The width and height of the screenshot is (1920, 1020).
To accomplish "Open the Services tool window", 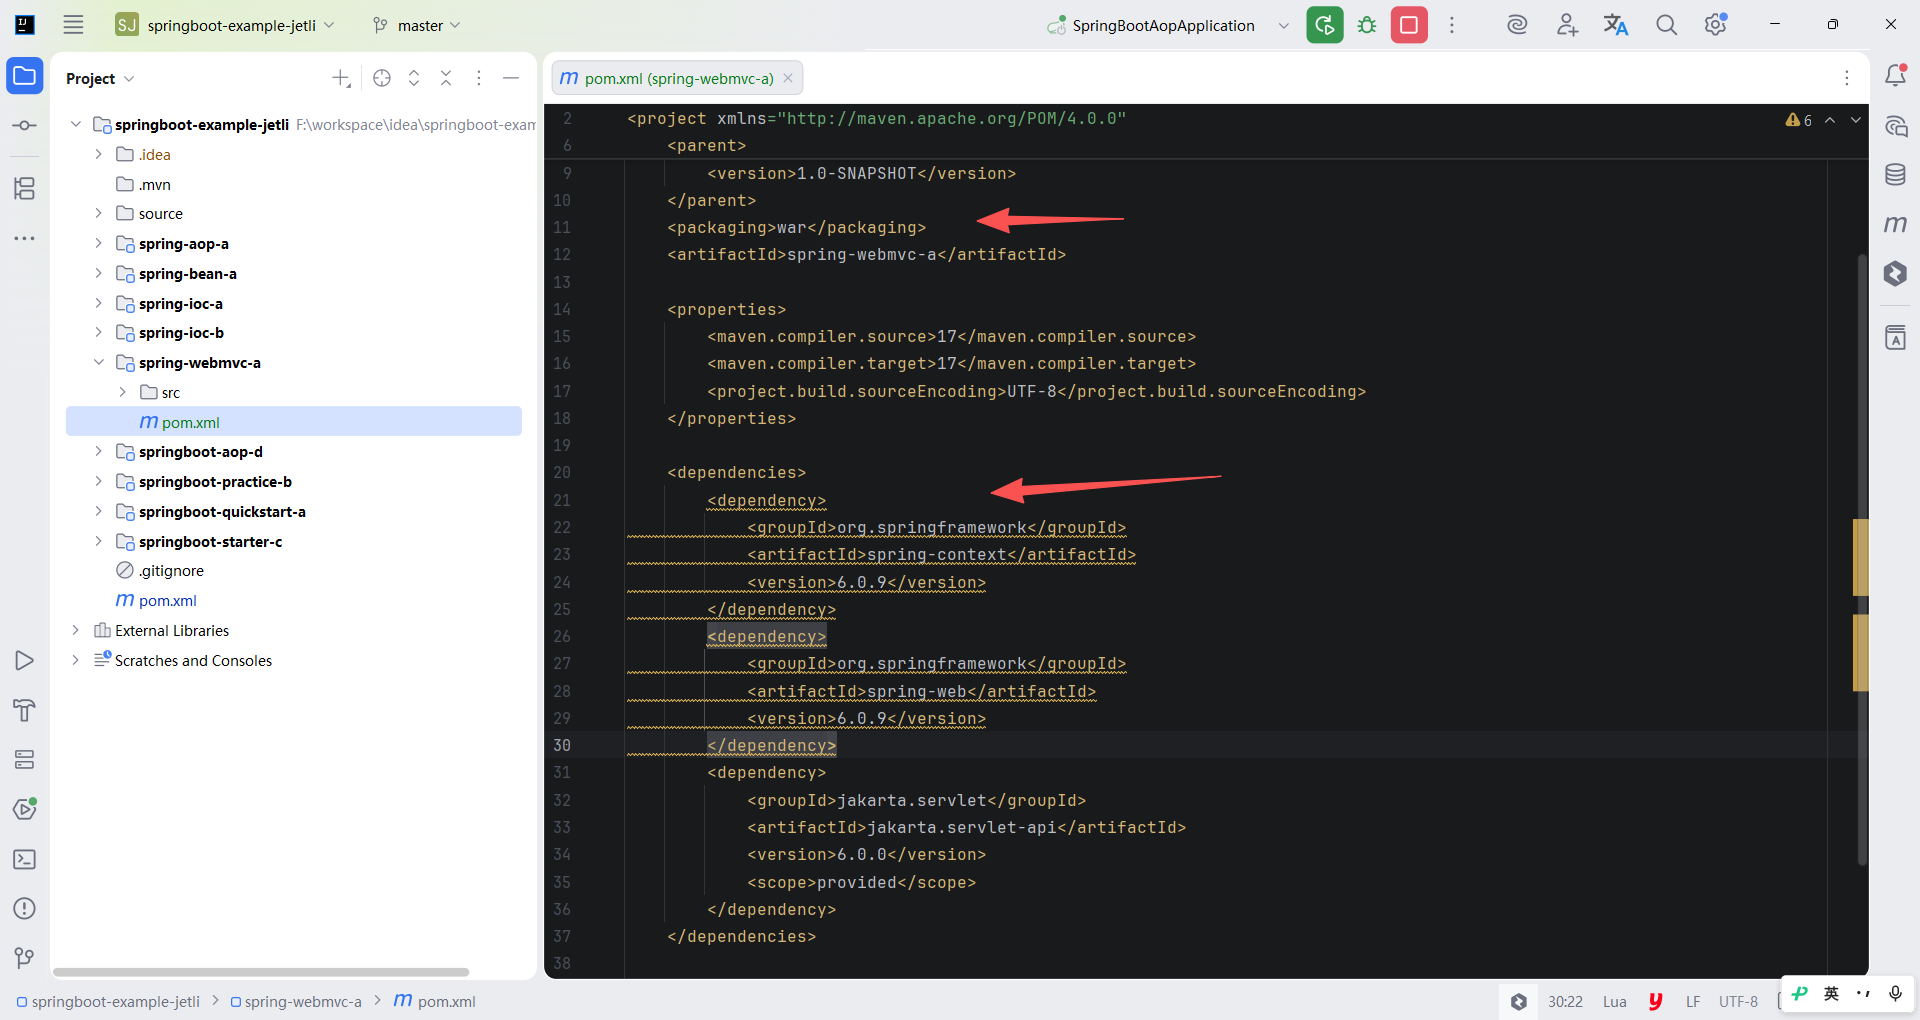I will click(x=25, y=759).
